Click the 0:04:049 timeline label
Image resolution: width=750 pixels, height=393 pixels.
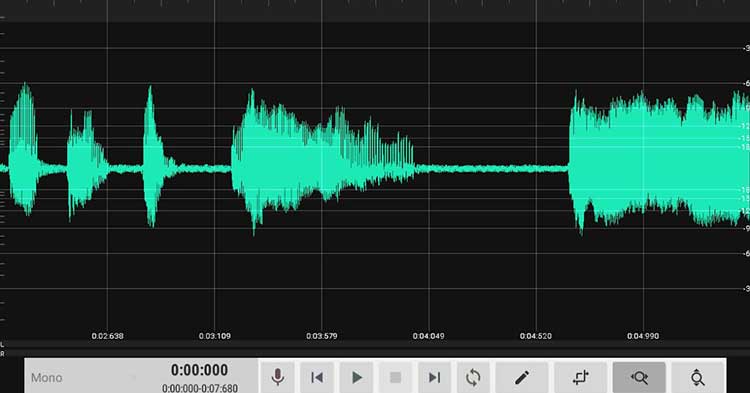429,336
